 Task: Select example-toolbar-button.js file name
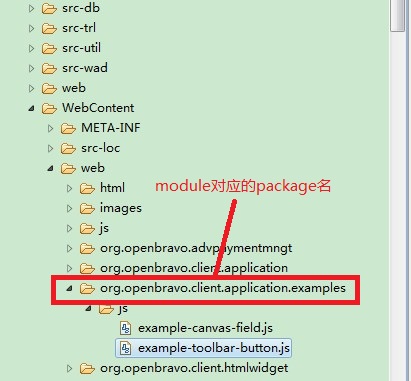(214, 348)
